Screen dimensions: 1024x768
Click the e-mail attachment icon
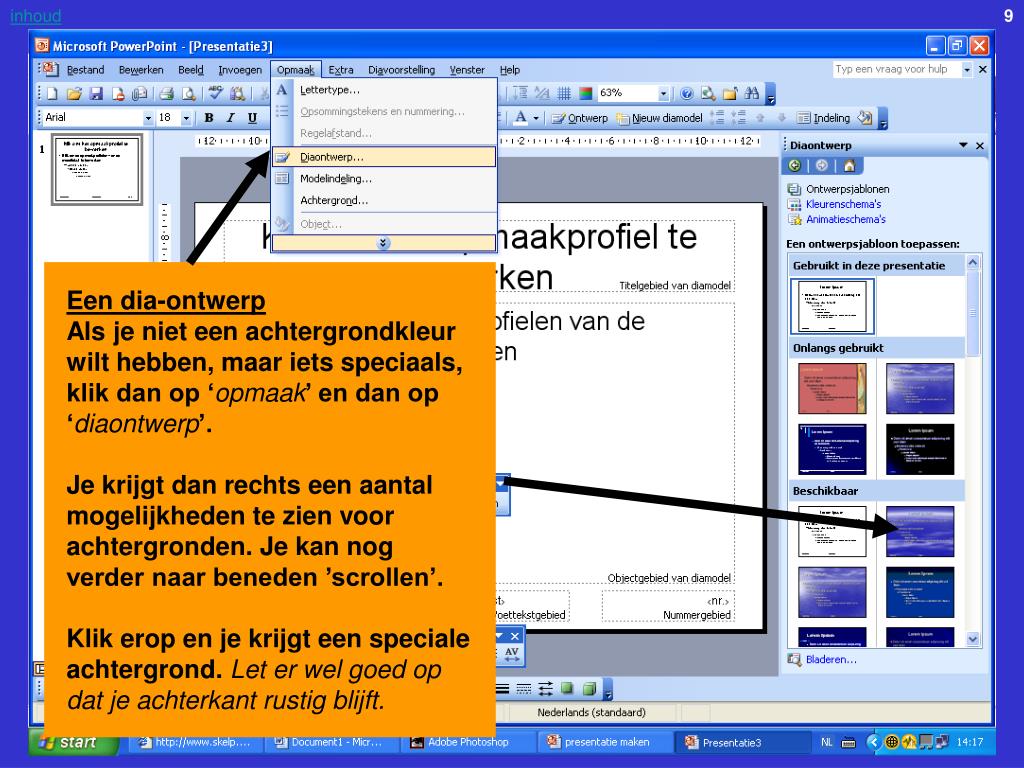point(140,94)
